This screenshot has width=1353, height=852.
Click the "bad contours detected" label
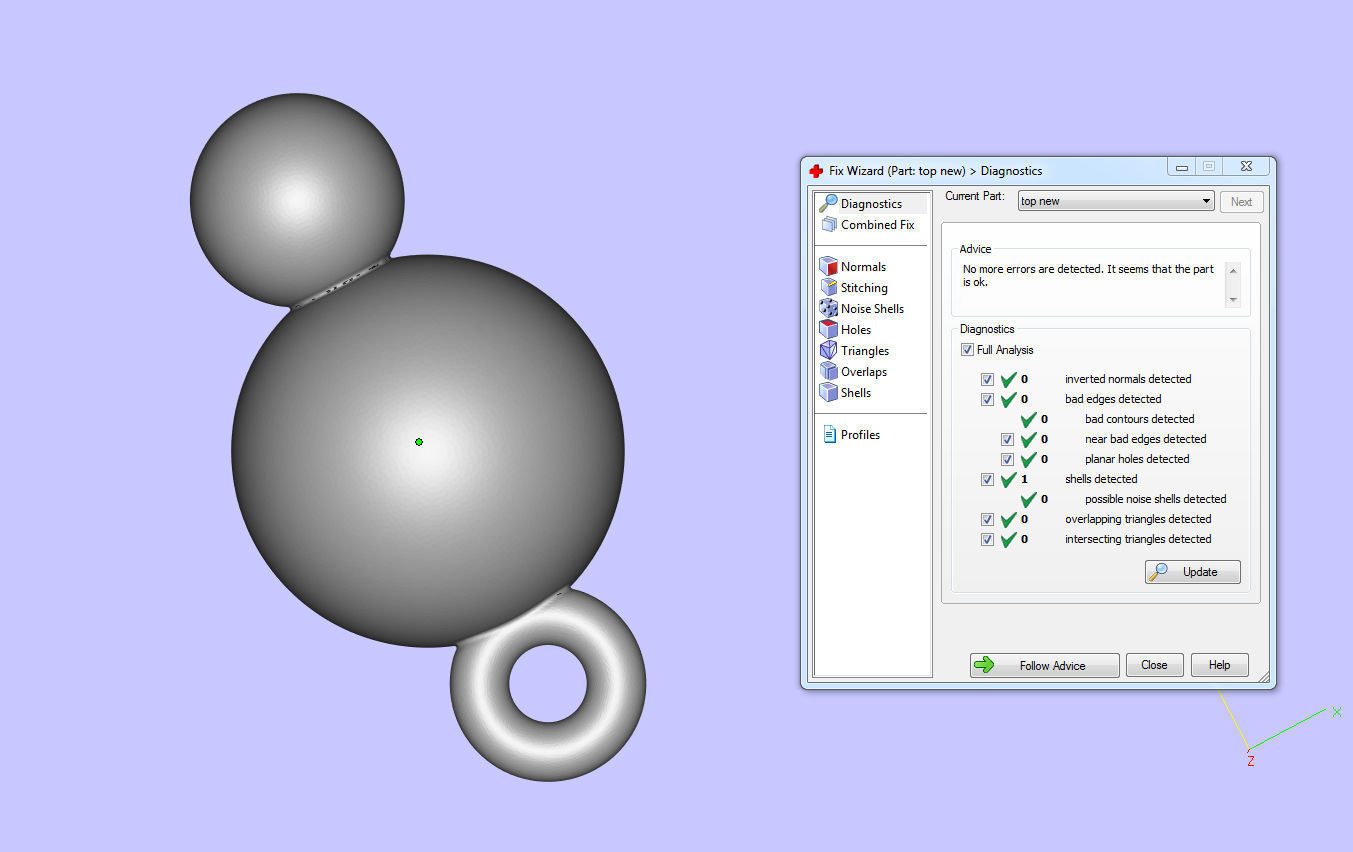(1139, 419)
